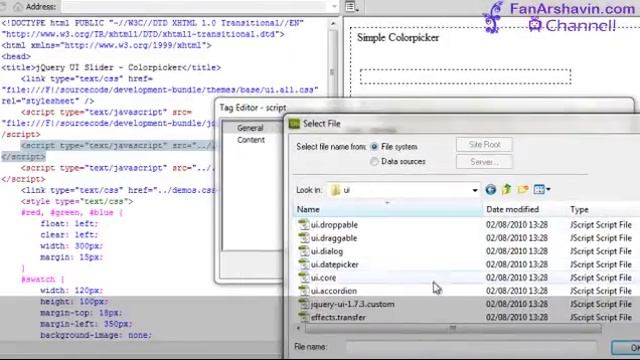Click the Dreamweaver icon in Select File title
The height and width of the screenshot is (360, 640).
[x=294, y=123]
